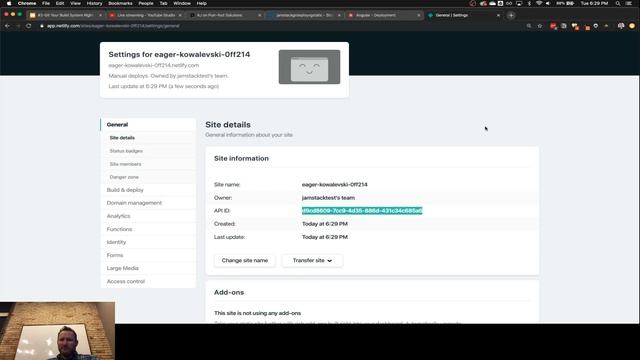Open the People menu
Screen dimensions: 640x360
coord(146,3)
